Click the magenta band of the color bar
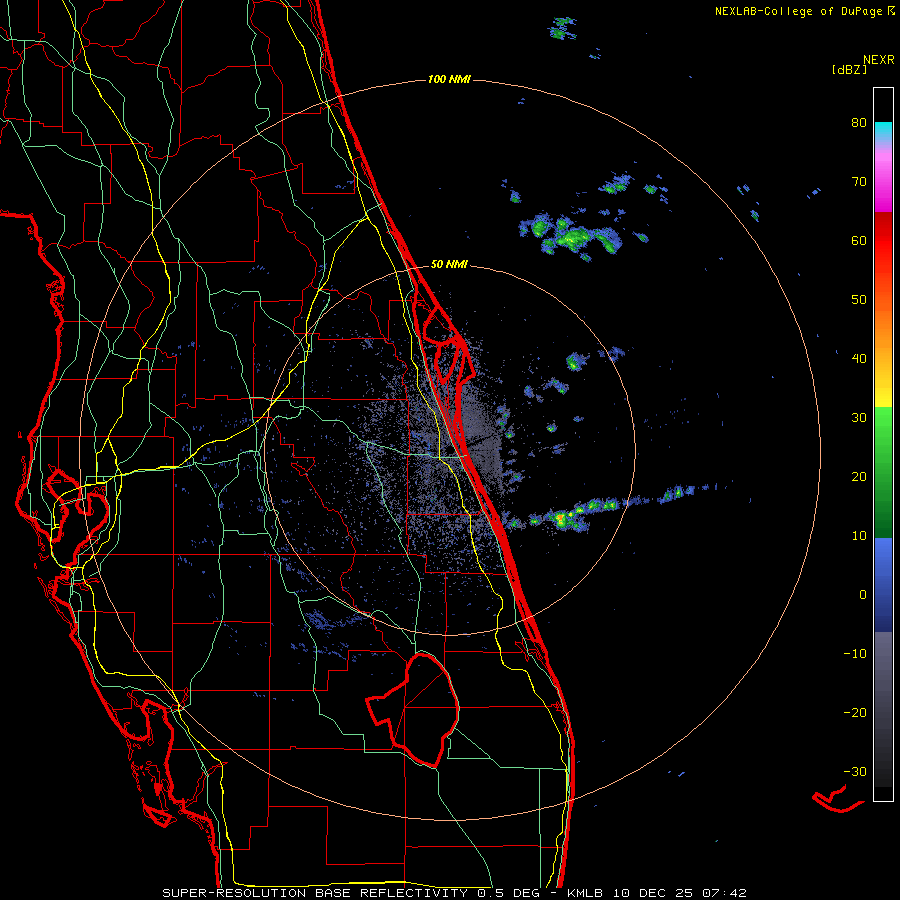Viewport: 900px width, 900px height. 883,183
